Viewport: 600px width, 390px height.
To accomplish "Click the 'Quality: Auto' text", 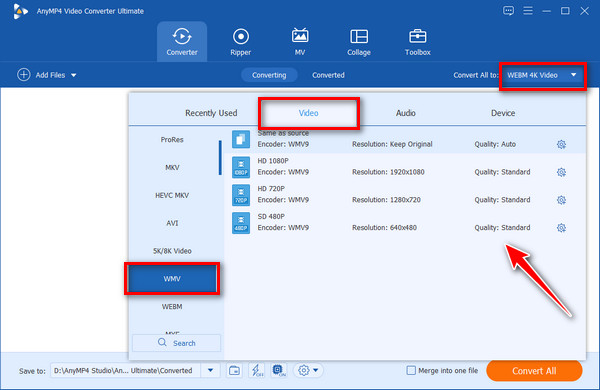I will tap(495, 144).
